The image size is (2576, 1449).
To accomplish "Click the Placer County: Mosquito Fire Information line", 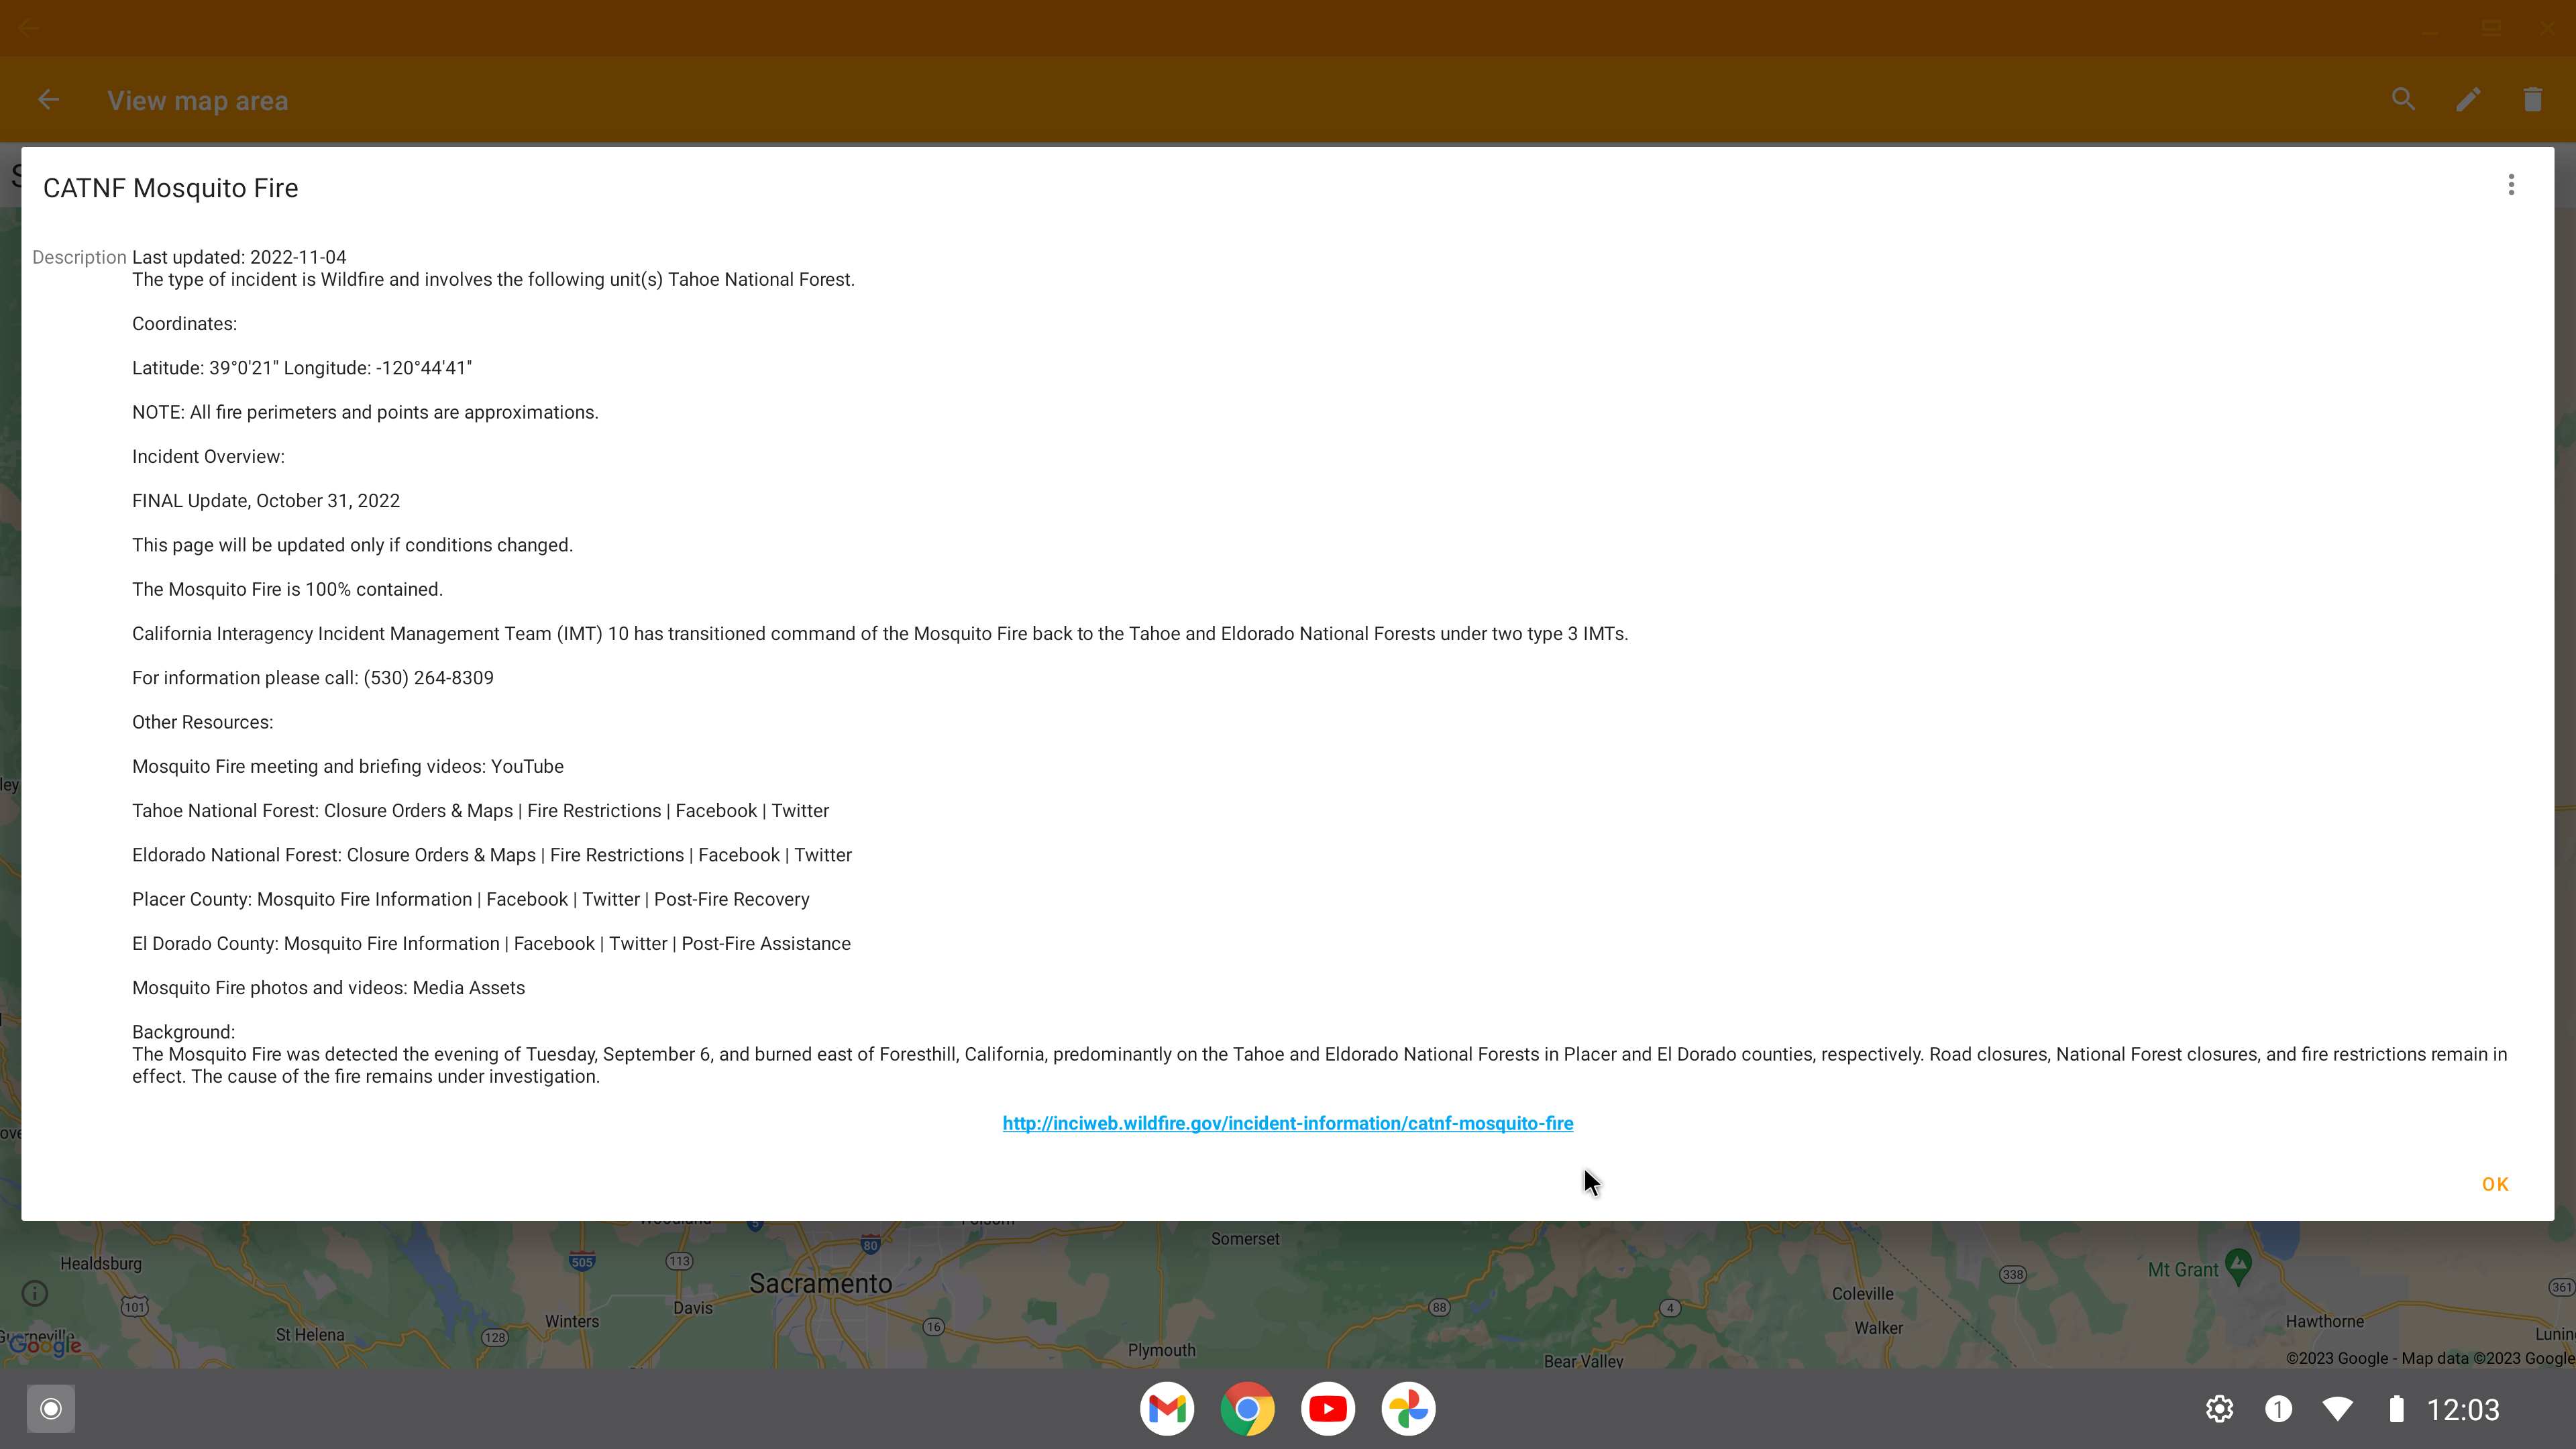I will (471, 899).
